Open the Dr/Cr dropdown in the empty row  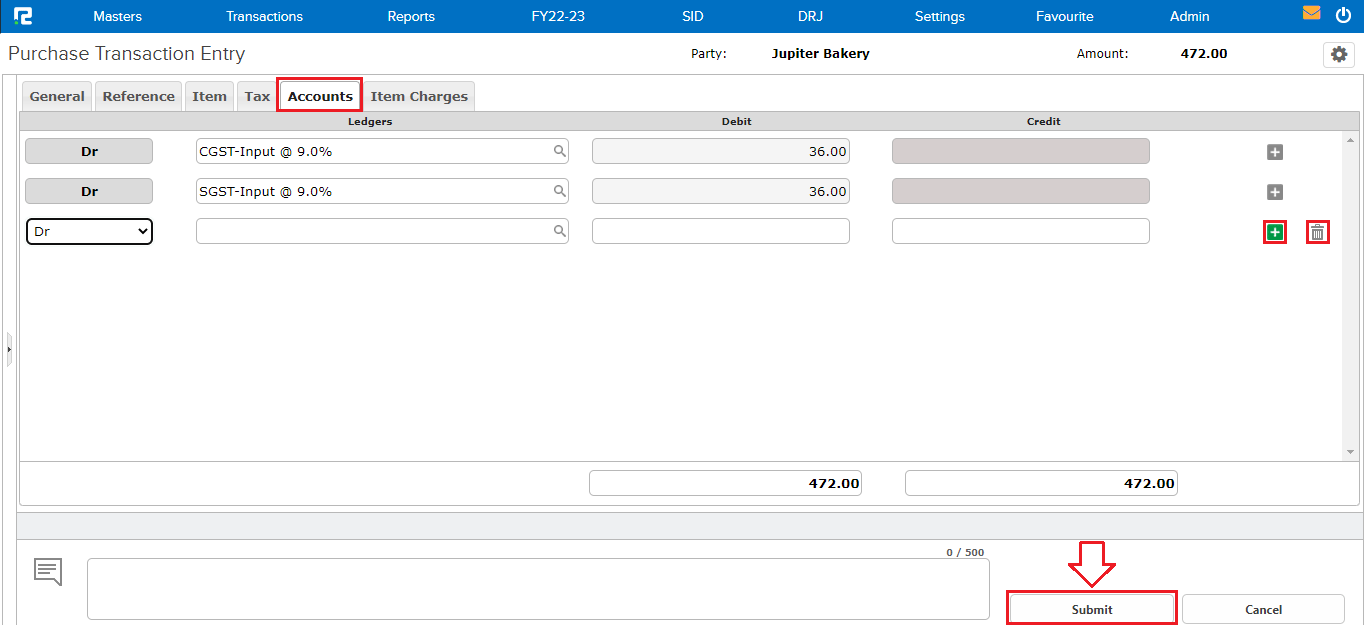[89, 231]
